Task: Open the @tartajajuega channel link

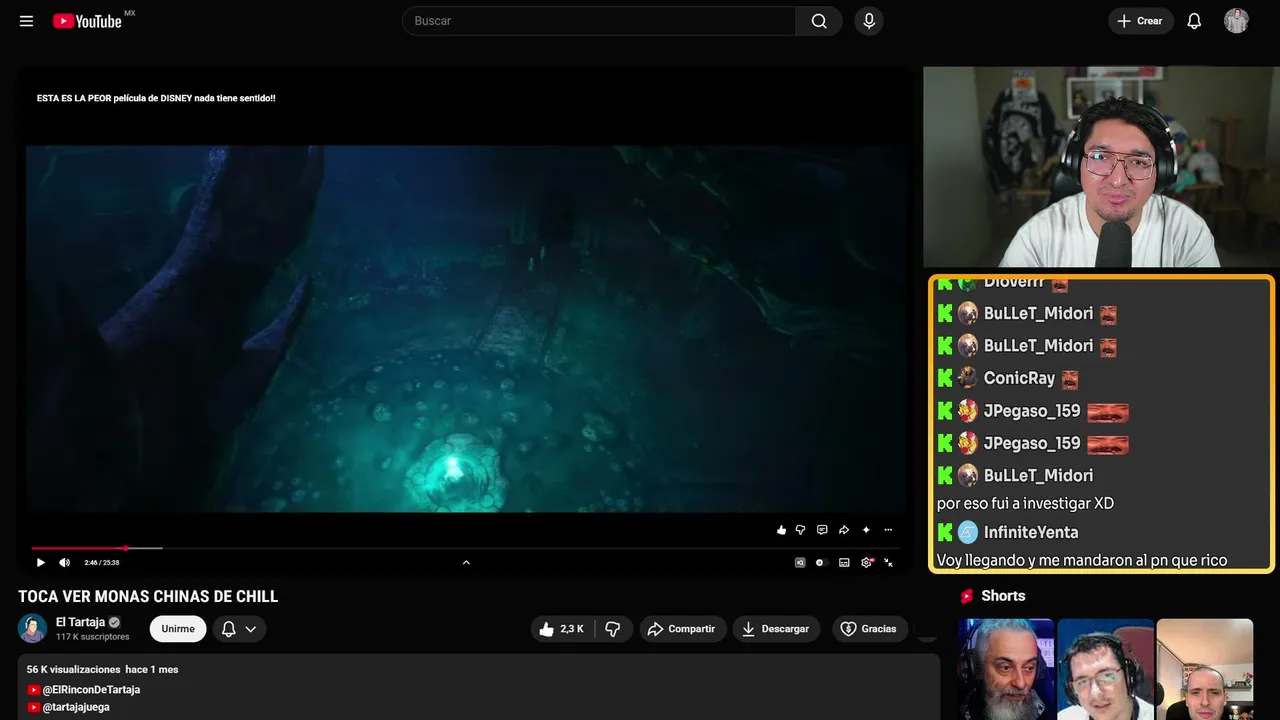Action: point(76,707)
